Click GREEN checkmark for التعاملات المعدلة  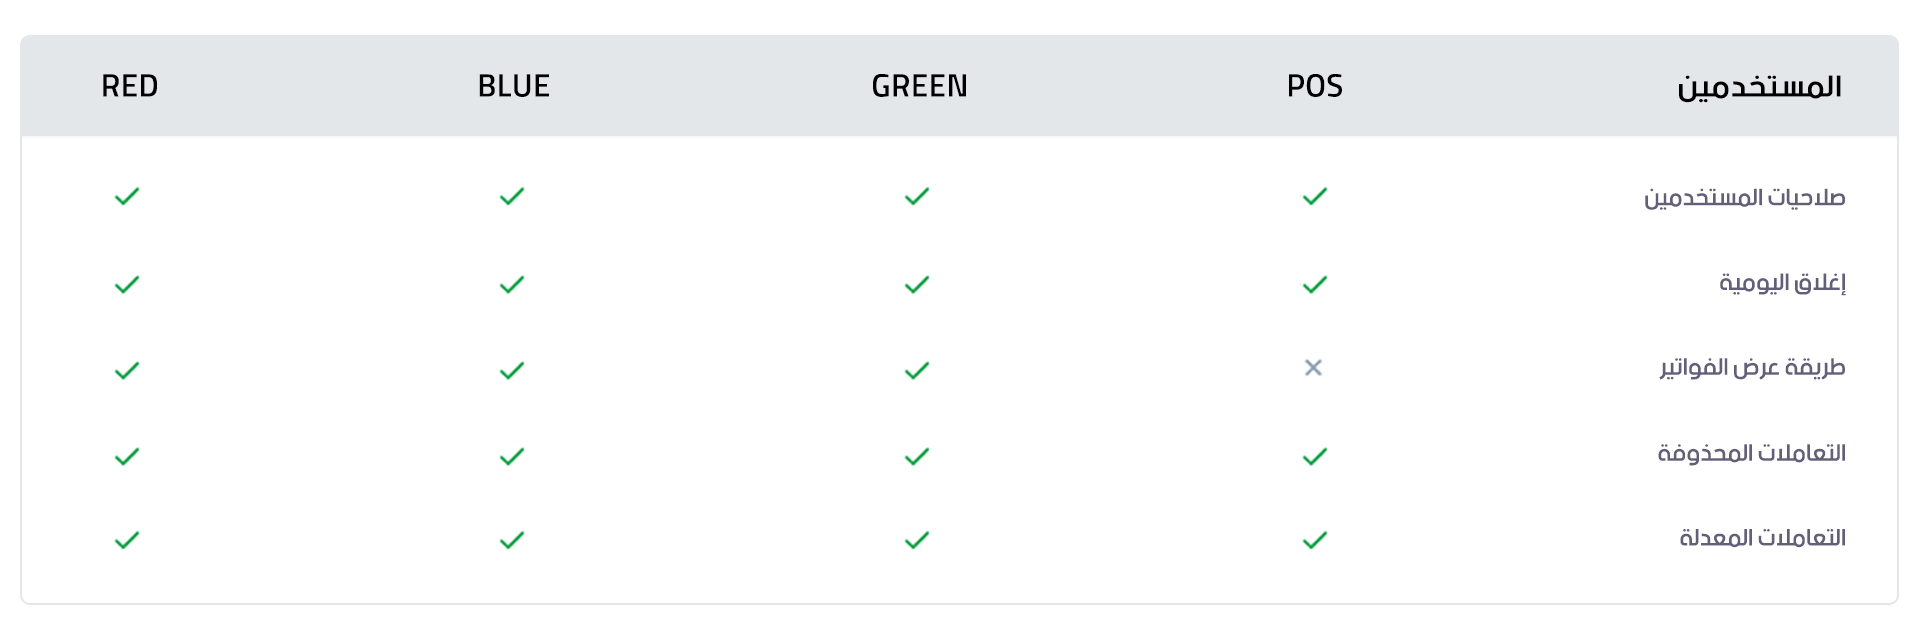(x=916, y=541)
